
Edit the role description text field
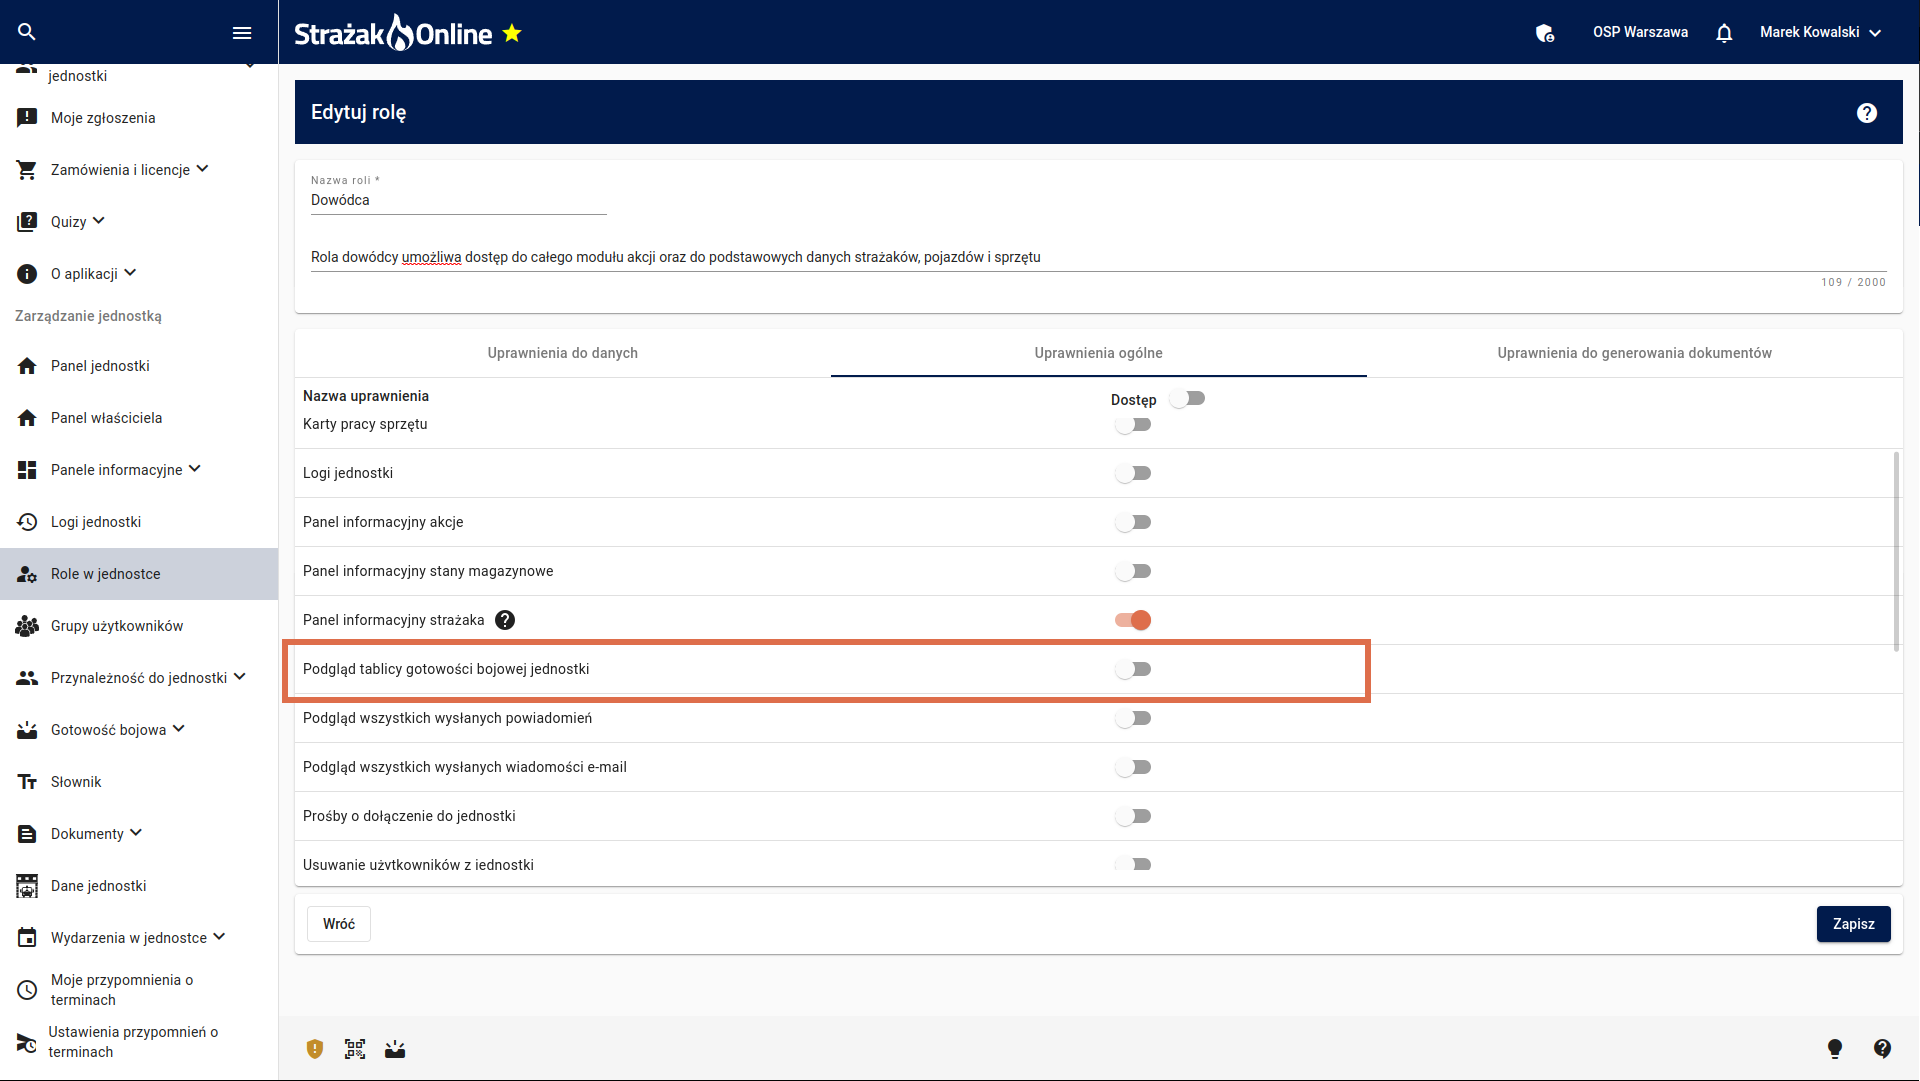click(x=1099, y=257)
